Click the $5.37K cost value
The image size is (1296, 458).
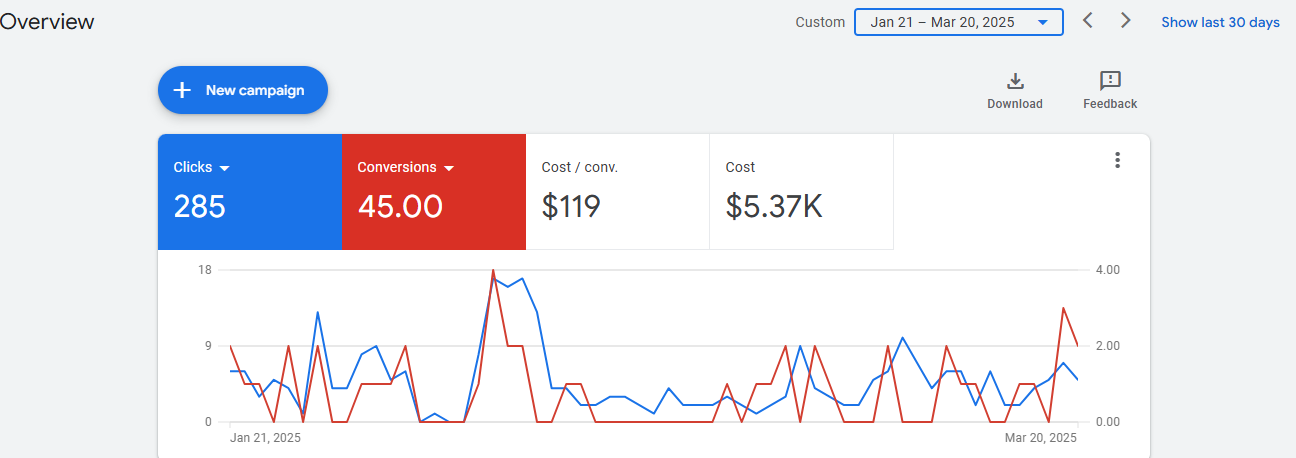pos(774,207)
